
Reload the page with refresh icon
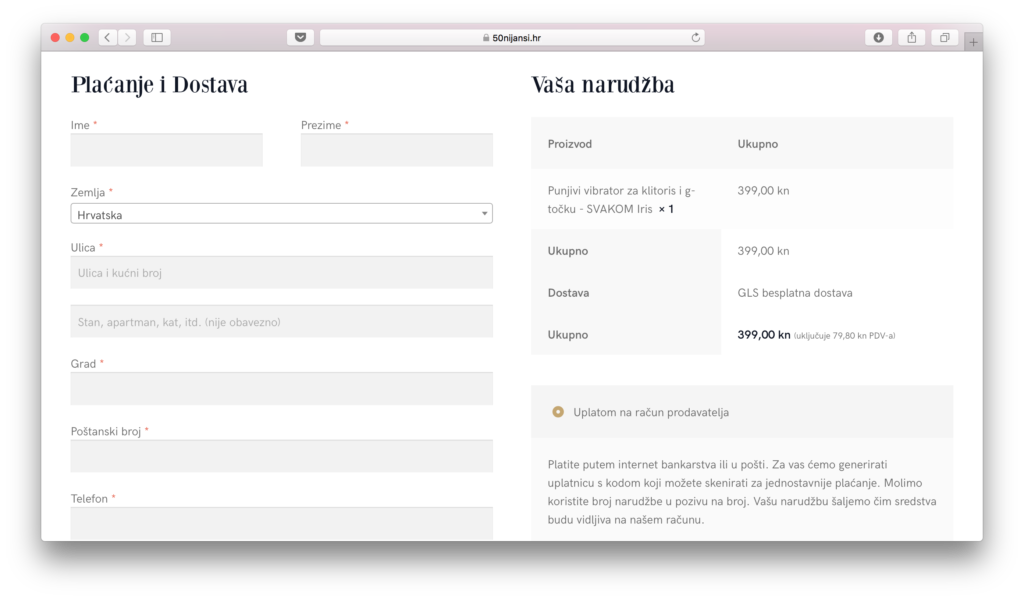[x=696, y=38]
